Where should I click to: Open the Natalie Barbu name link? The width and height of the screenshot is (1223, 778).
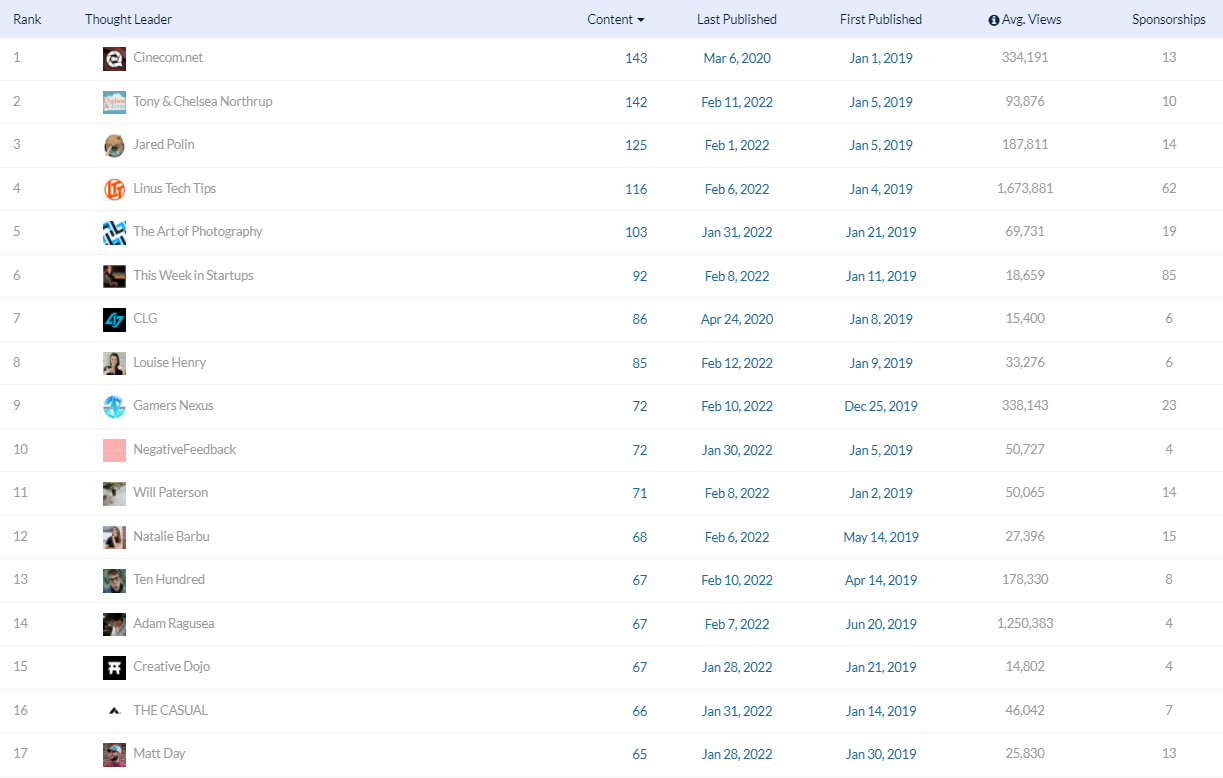[172, 536]
